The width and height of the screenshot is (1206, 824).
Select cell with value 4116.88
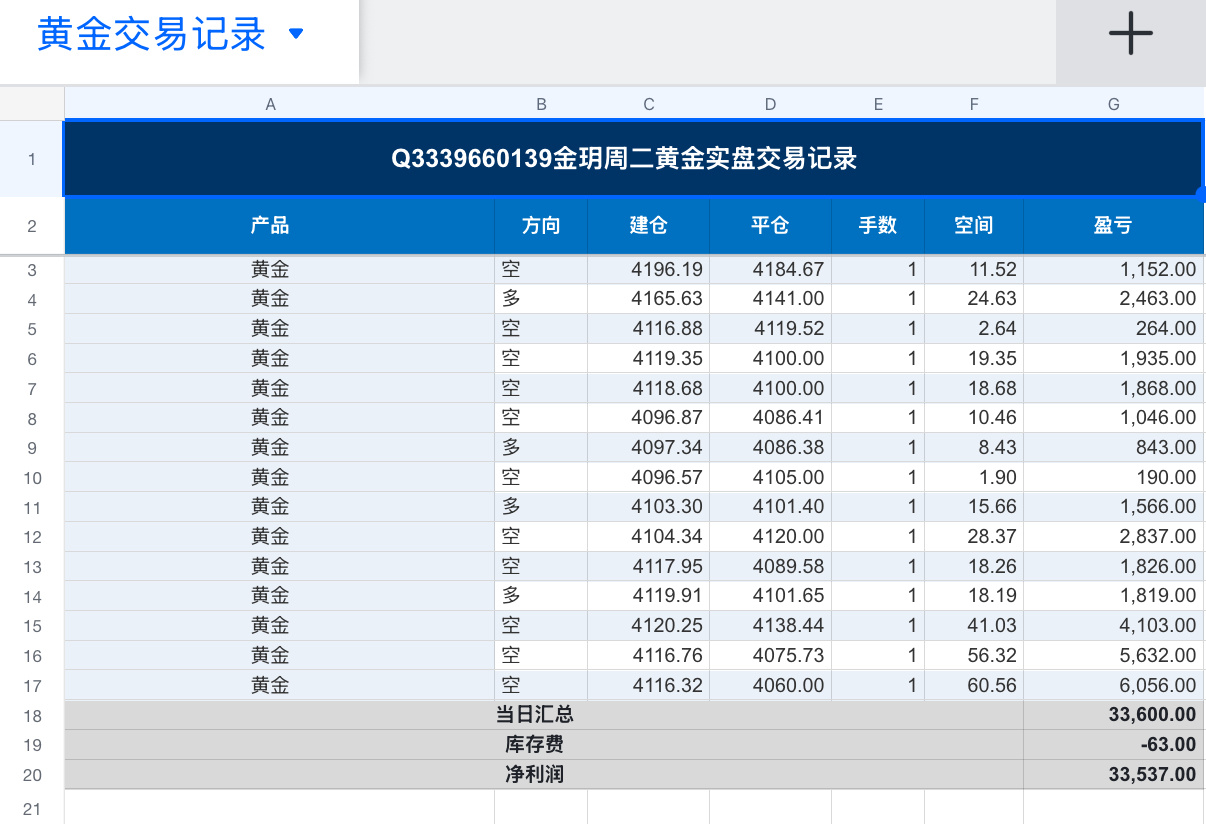click(649, 328)
